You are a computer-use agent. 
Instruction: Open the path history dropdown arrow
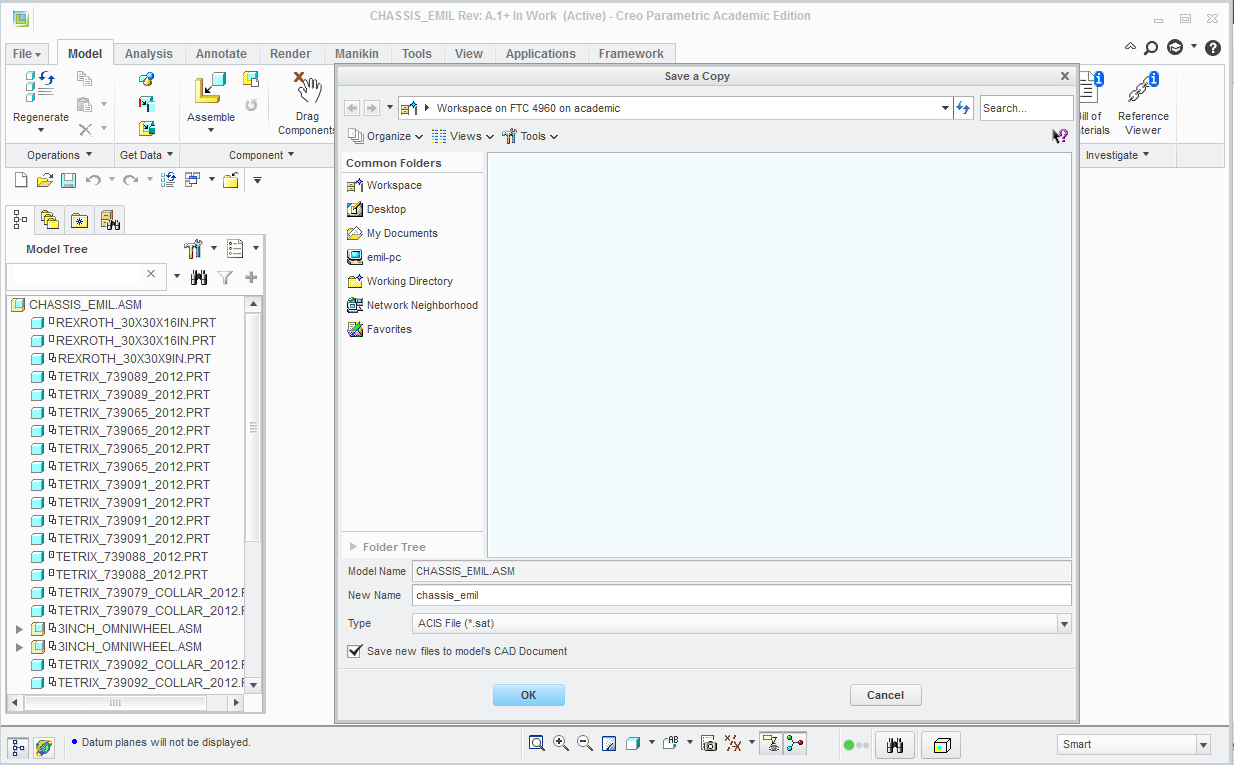click(946, 108)
